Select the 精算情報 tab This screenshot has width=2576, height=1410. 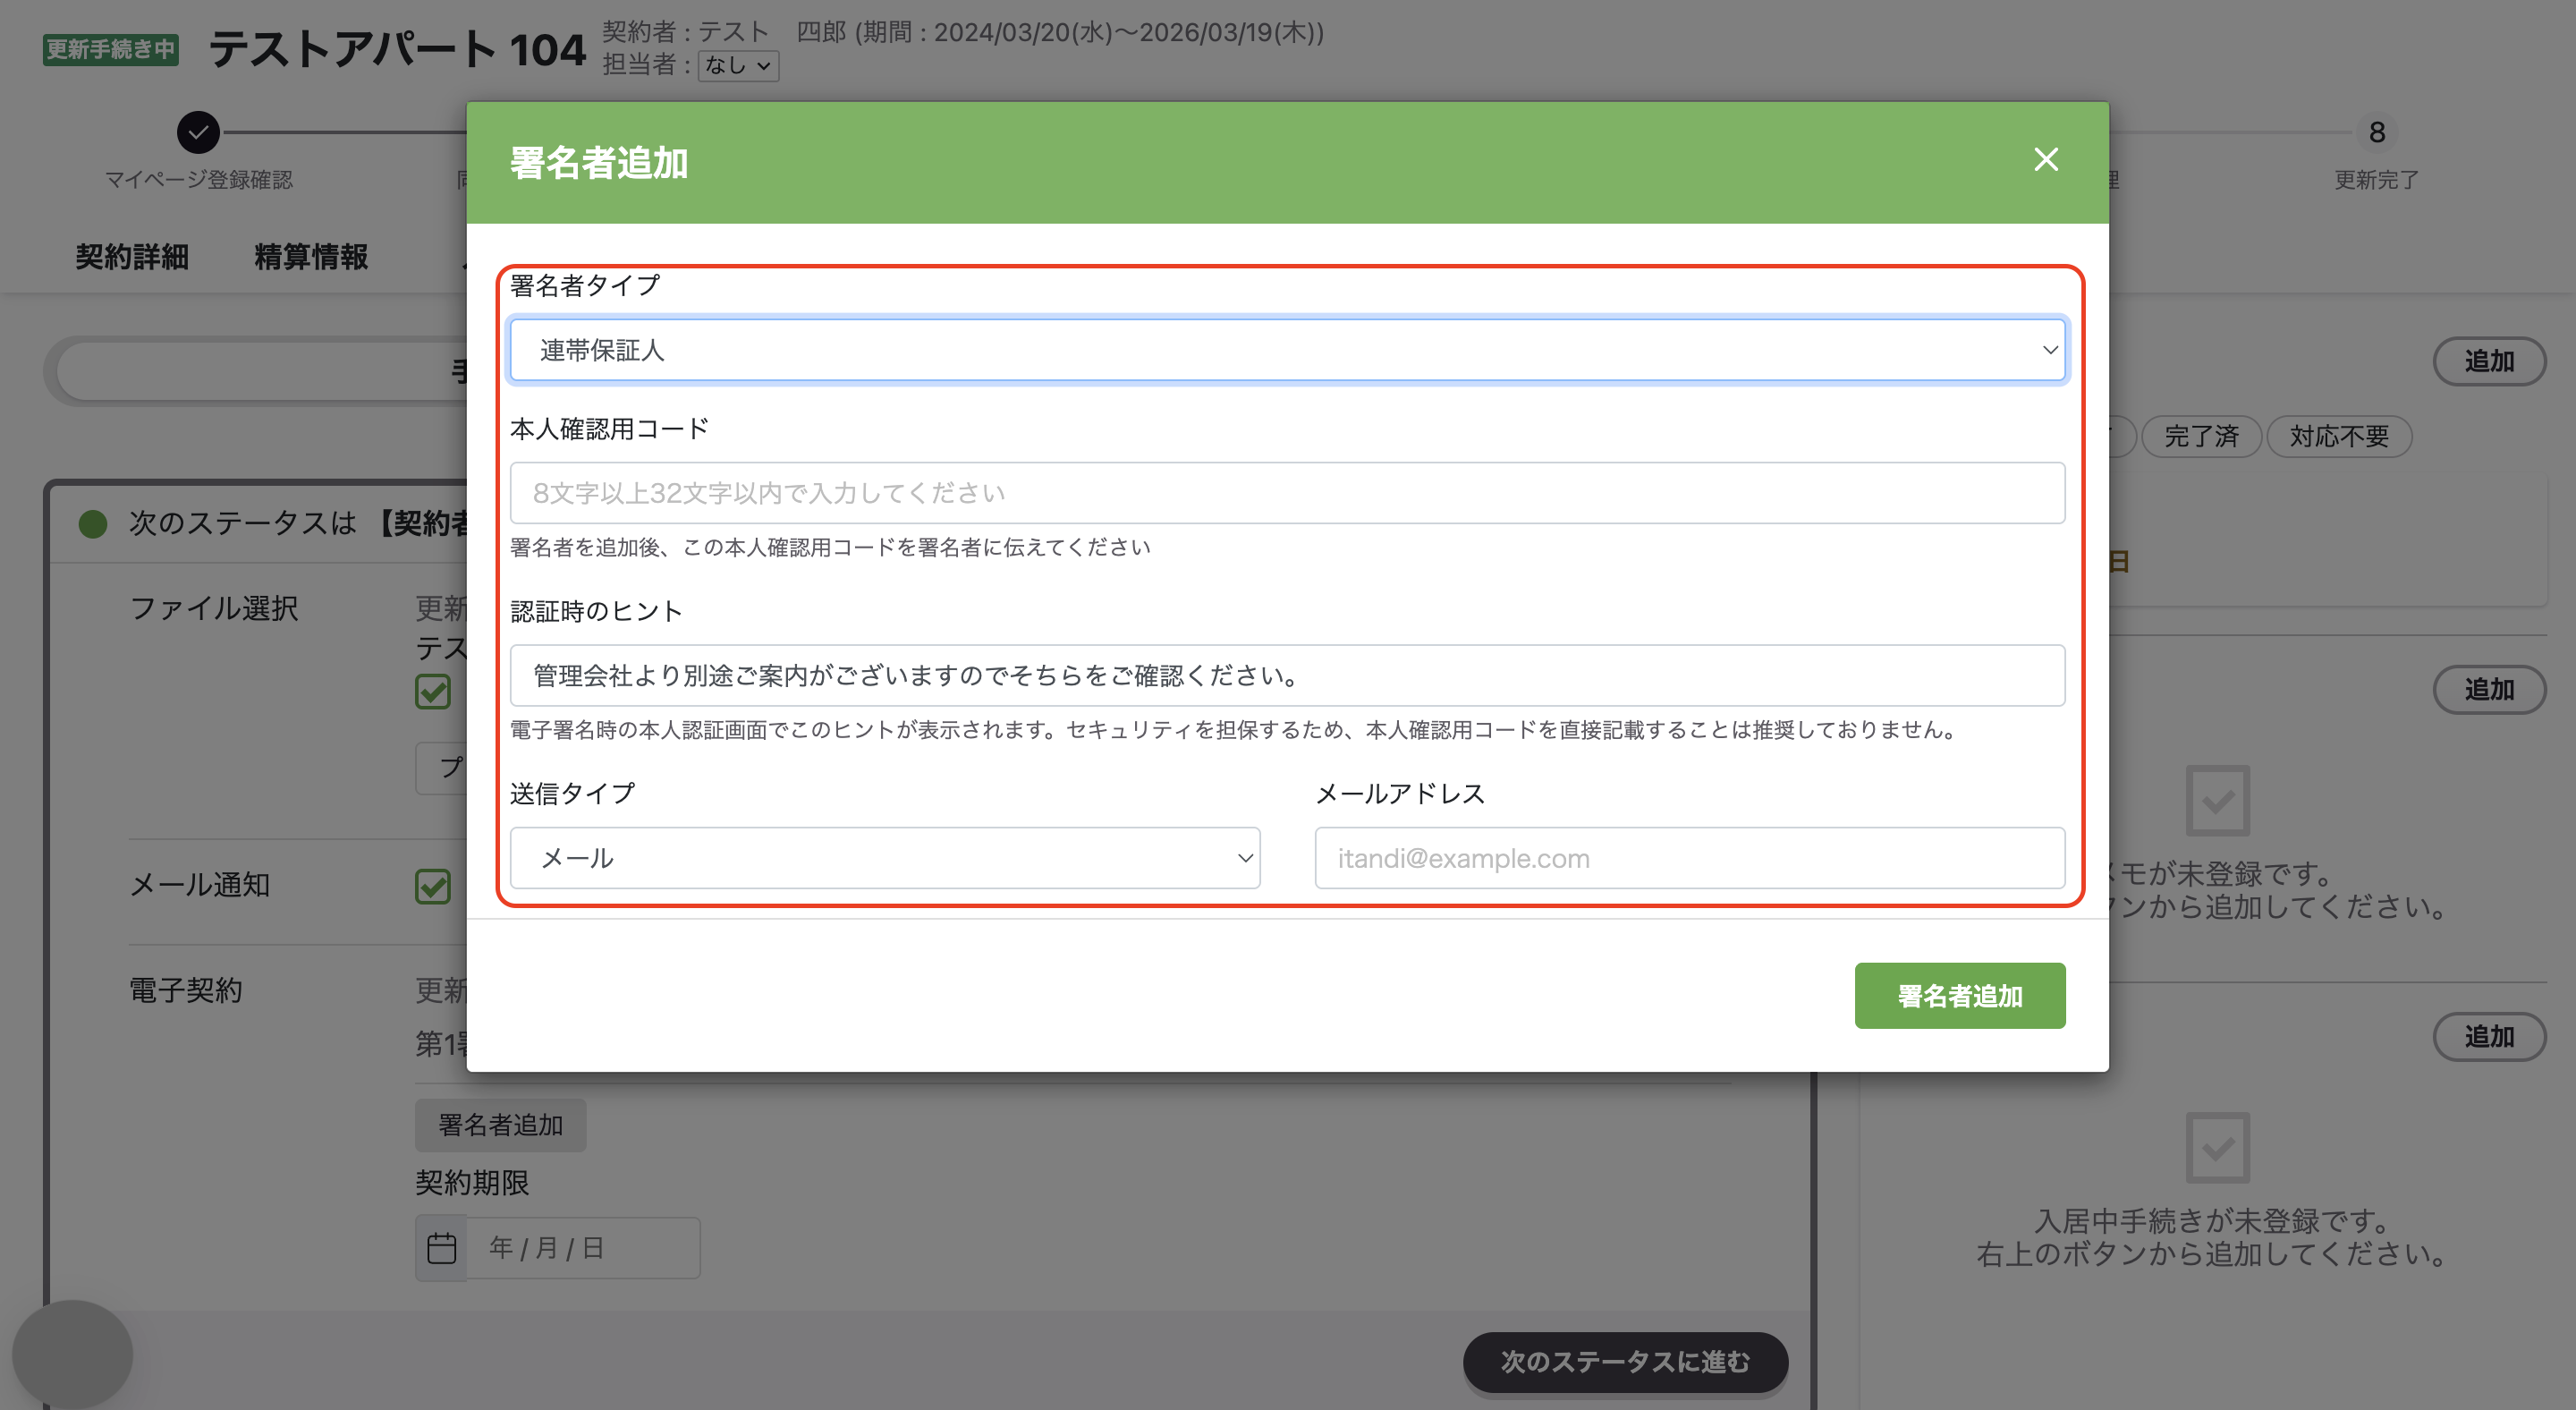[x=311, y=257]
